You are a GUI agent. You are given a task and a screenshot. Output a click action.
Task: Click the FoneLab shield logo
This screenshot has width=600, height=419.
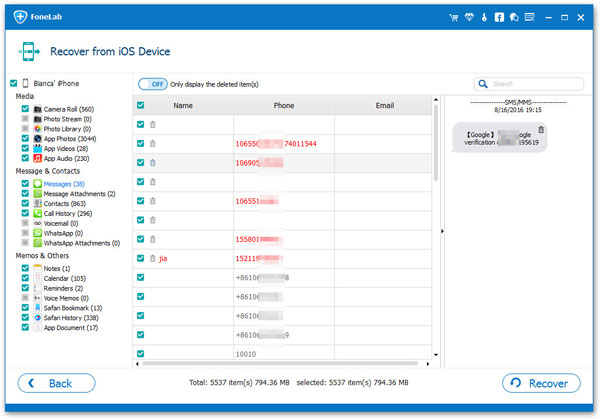[x=20, y=17]
